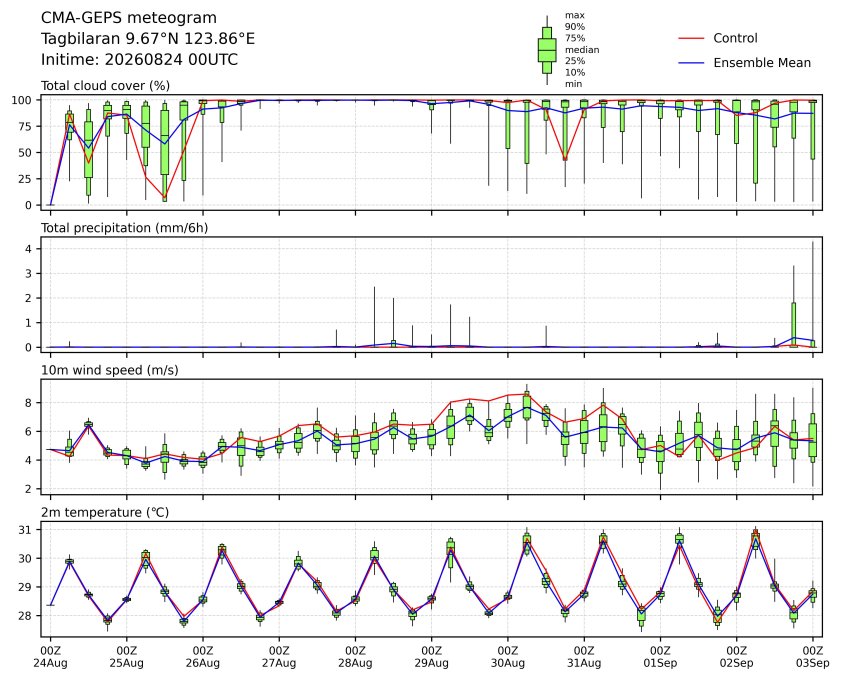This screenshot has width=841, height=680.
Task: Click the 00Z 03Sep axis tick label
Action: click(x=813, y=656)
